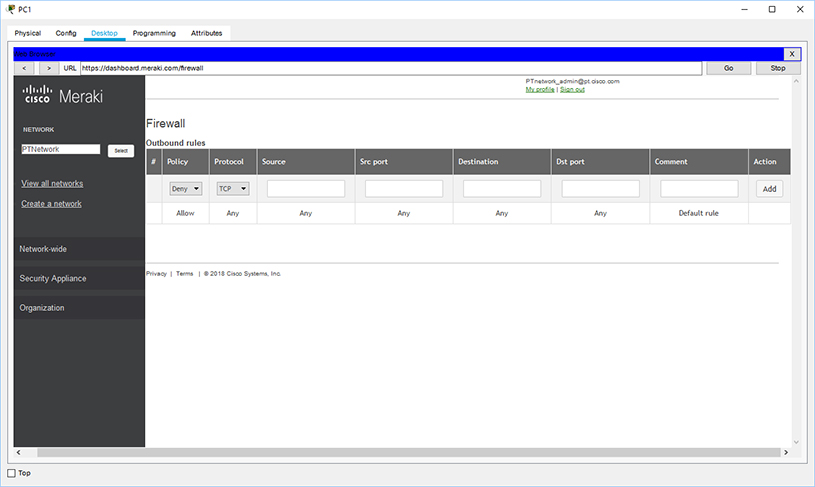The height and width of the screenshot is (487, 815).
Task: Click into the URL address field
Action: 391,68
